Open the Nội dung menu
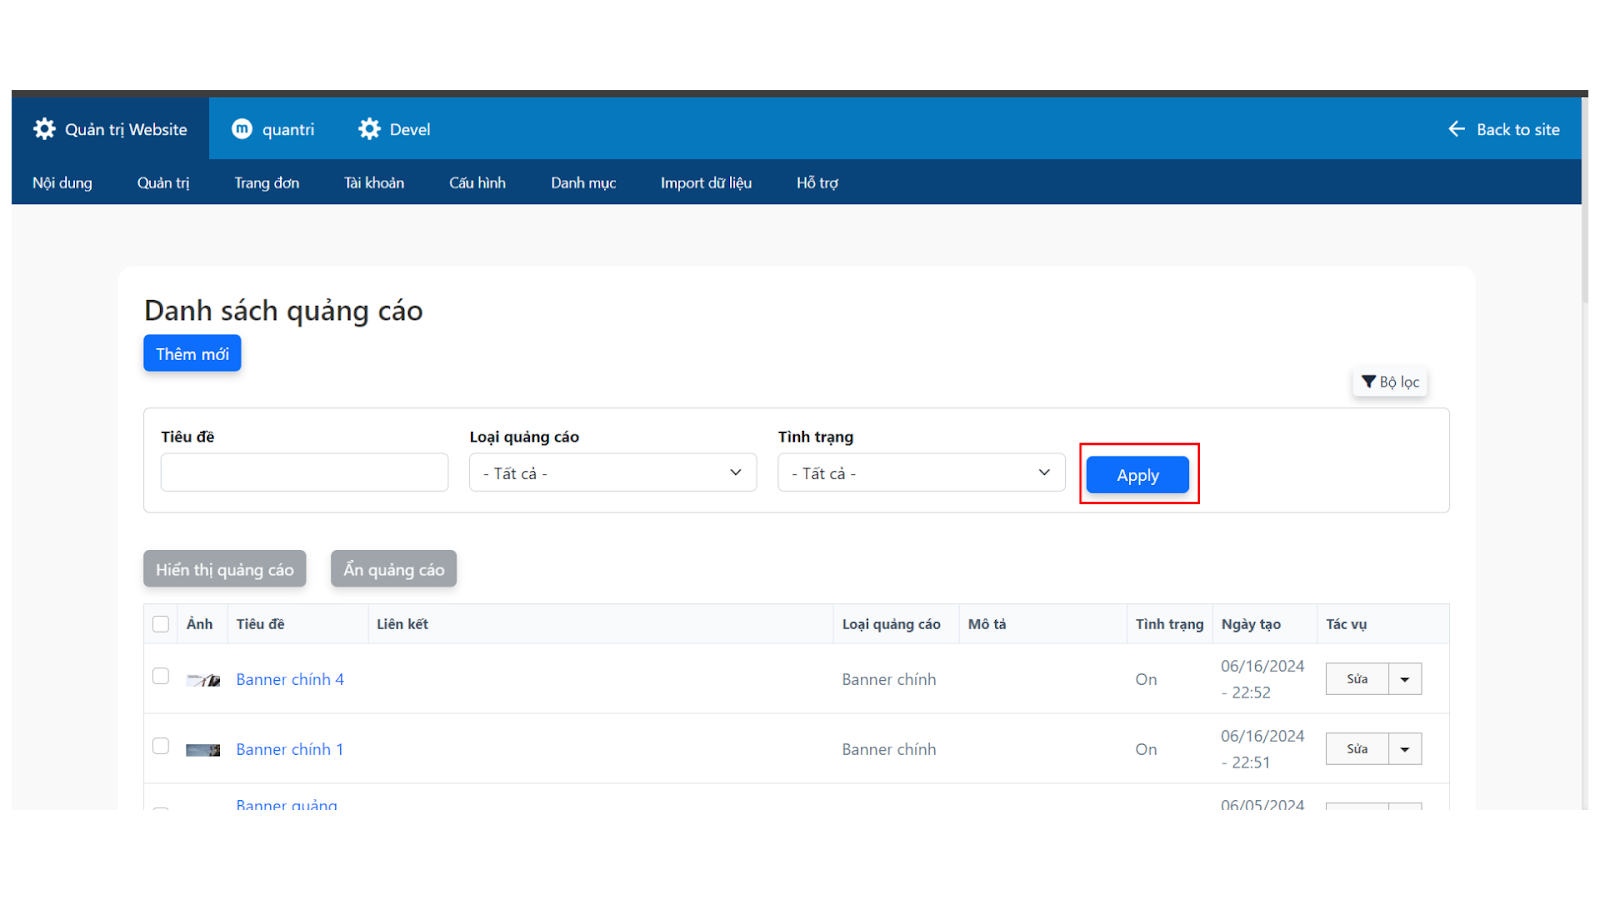Screen dimensions: 1600x900 62,183
